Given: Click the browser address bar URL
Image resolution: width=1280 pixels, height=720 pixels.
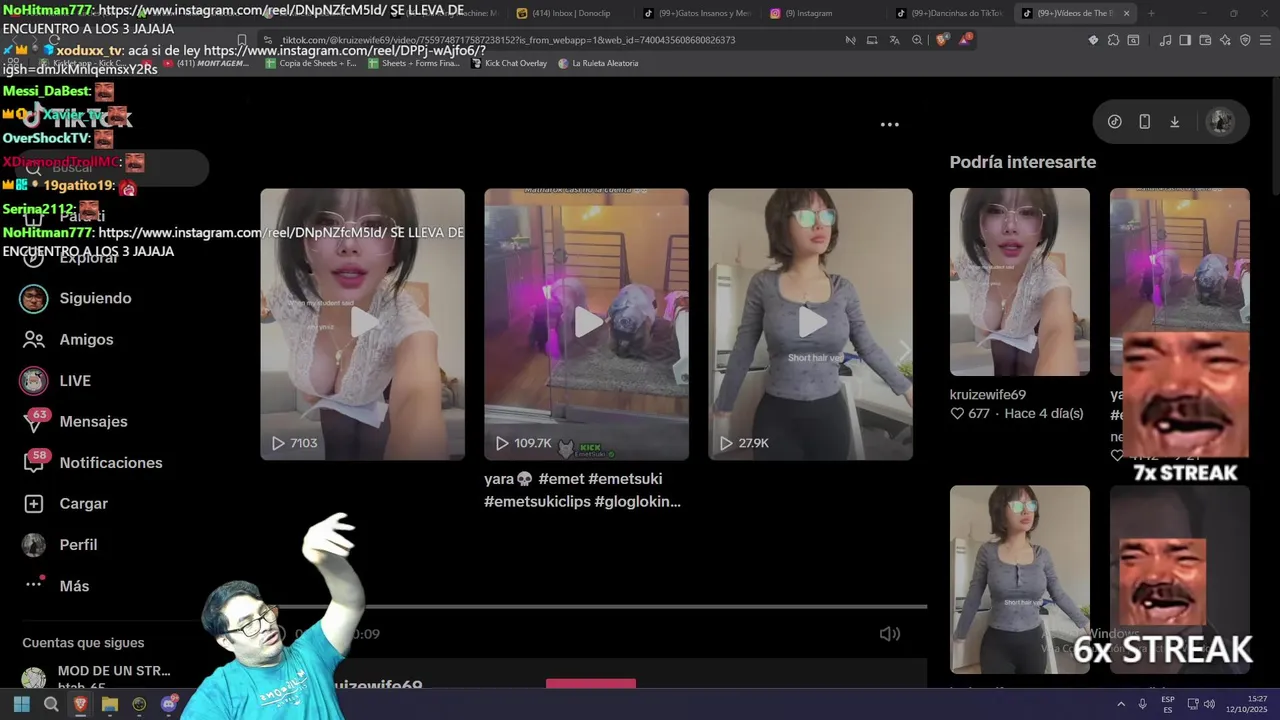Looking at the screenshot, I should tap(509, 40).
